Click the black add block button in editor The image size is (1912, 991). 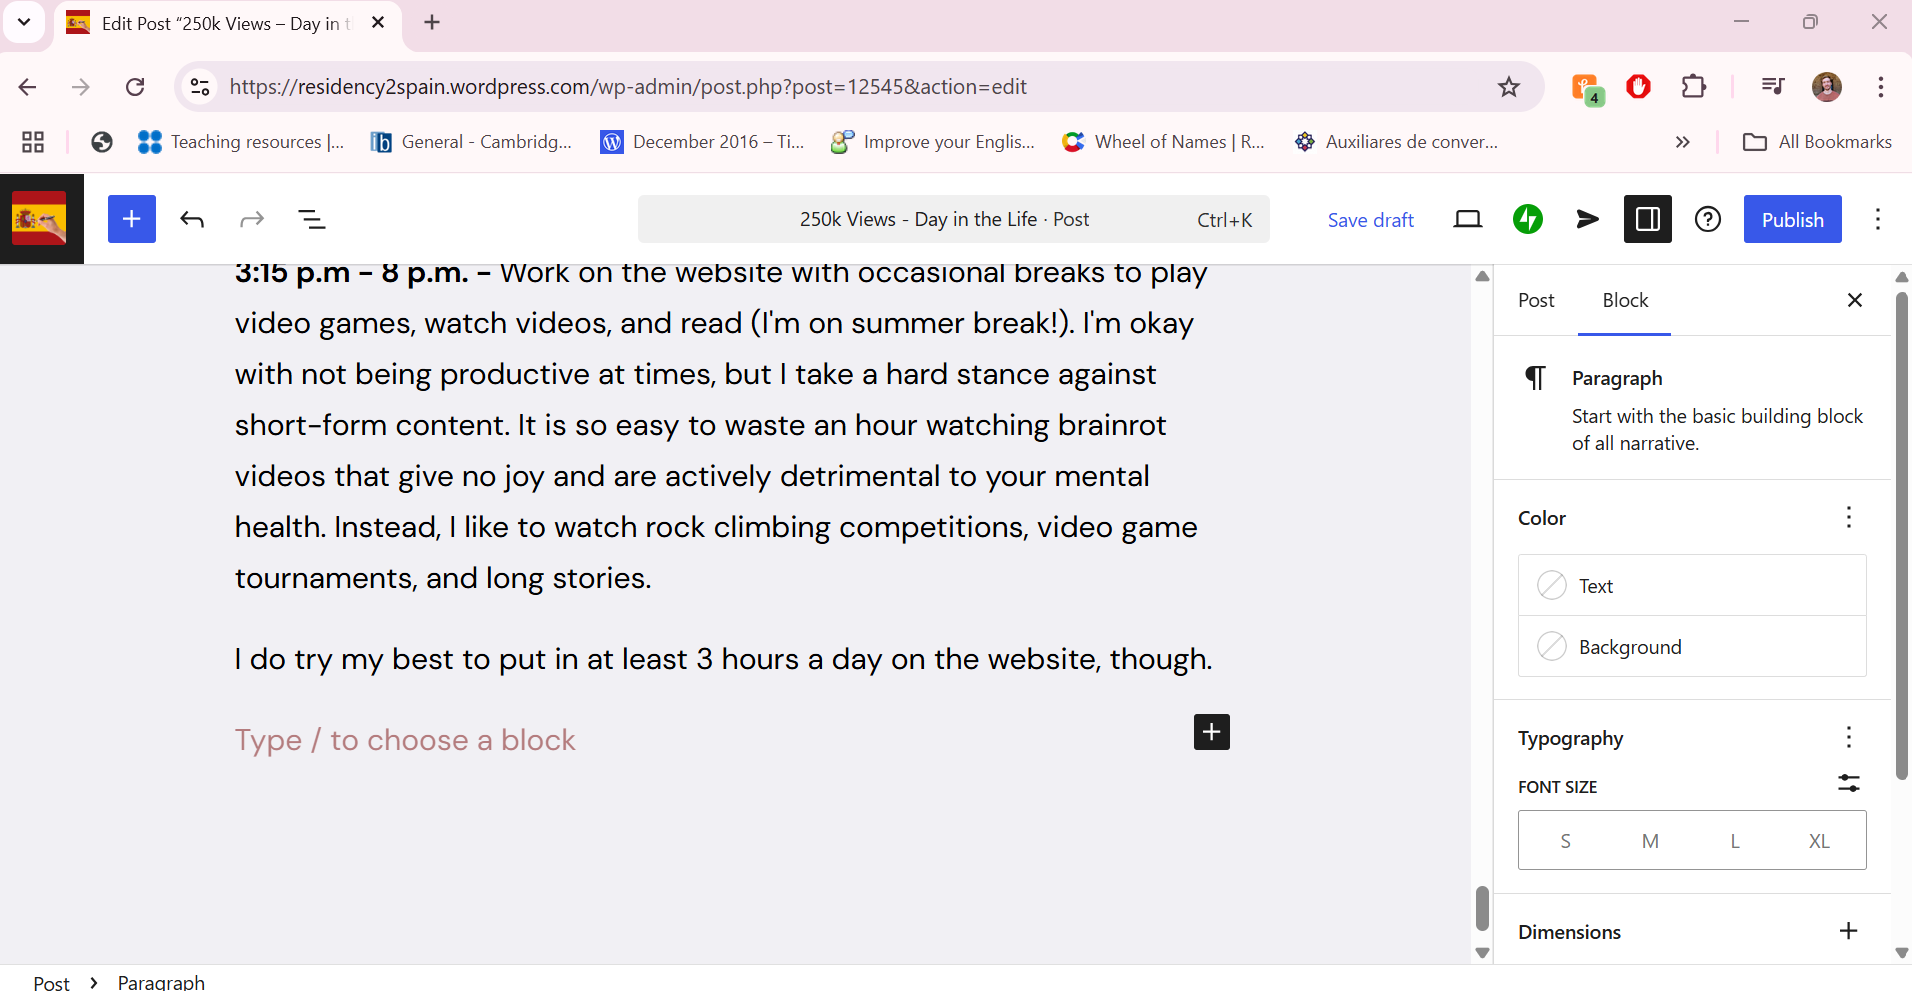point(1211,732)
